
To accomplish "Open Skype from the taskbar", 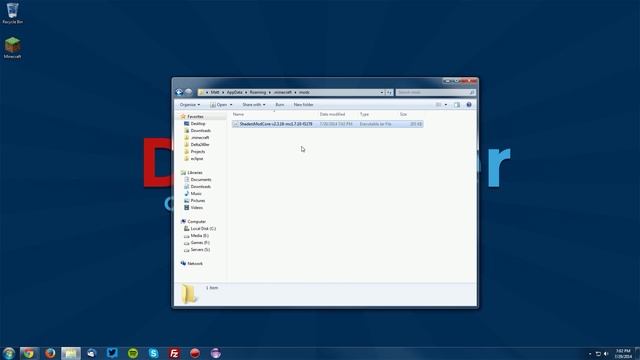I will pyautogui.click(x=153, y=353).
